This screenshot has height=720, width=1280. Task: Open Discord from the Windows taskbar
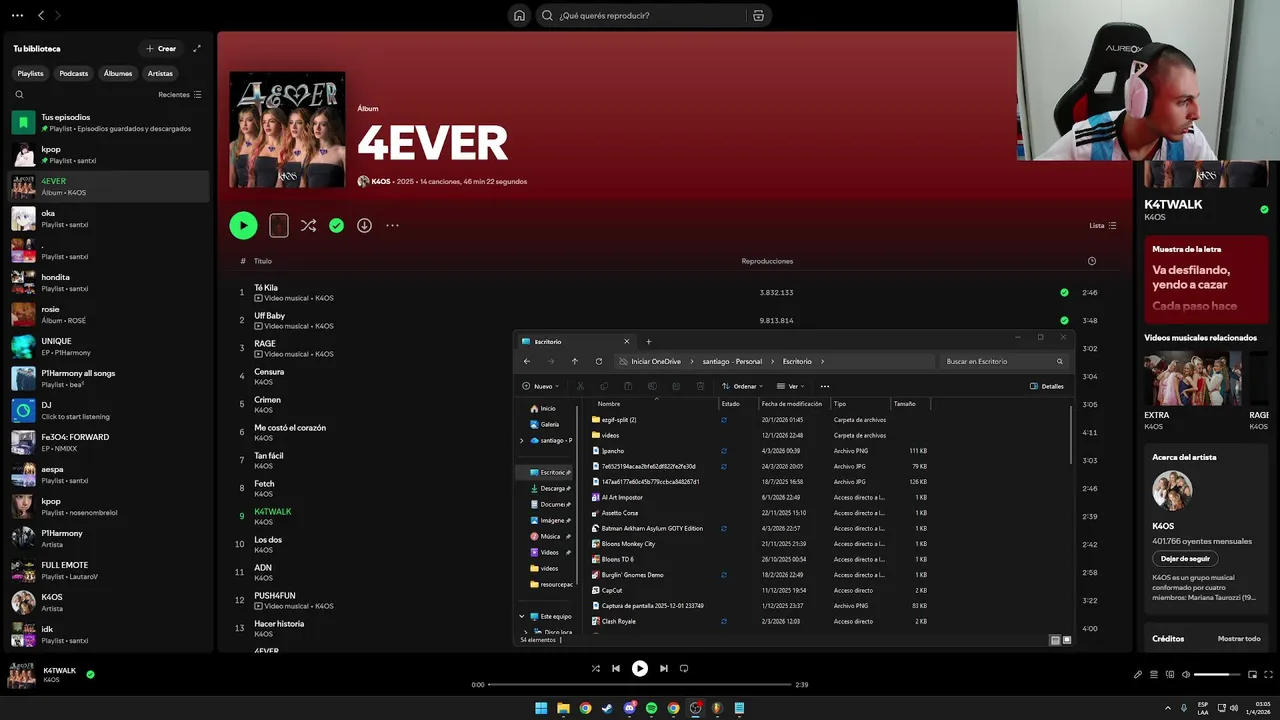(x=629, y=708)
